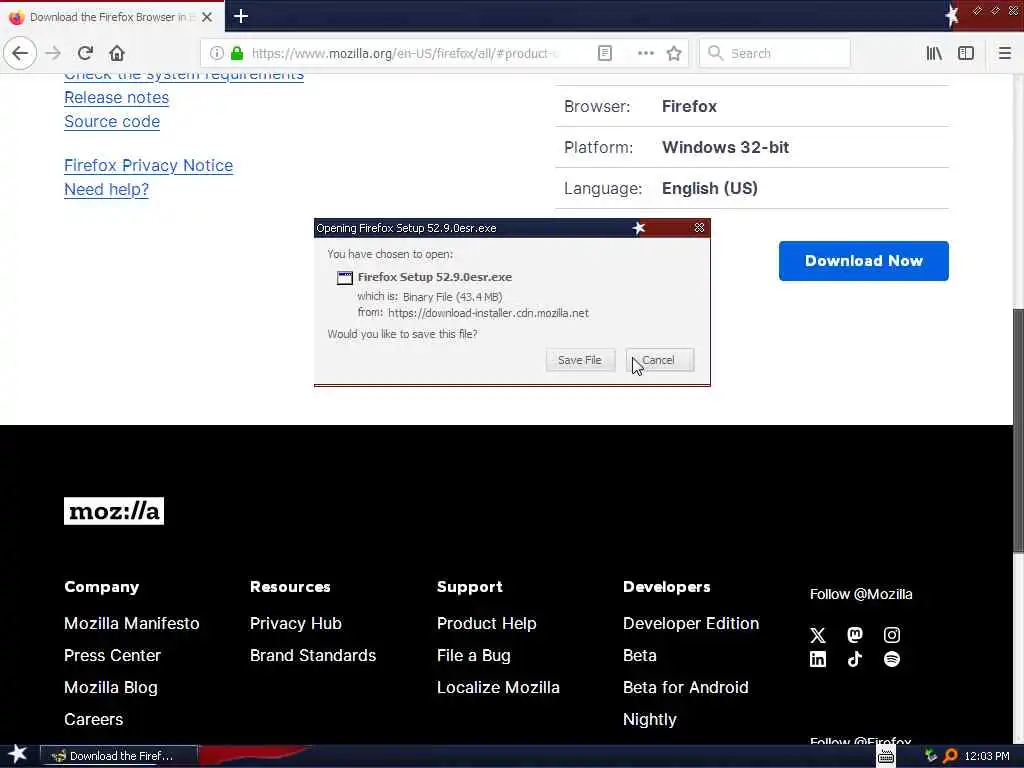Click the keyboard icon in system tray
Screen dimensions: 1024x768
coord(886,756)
